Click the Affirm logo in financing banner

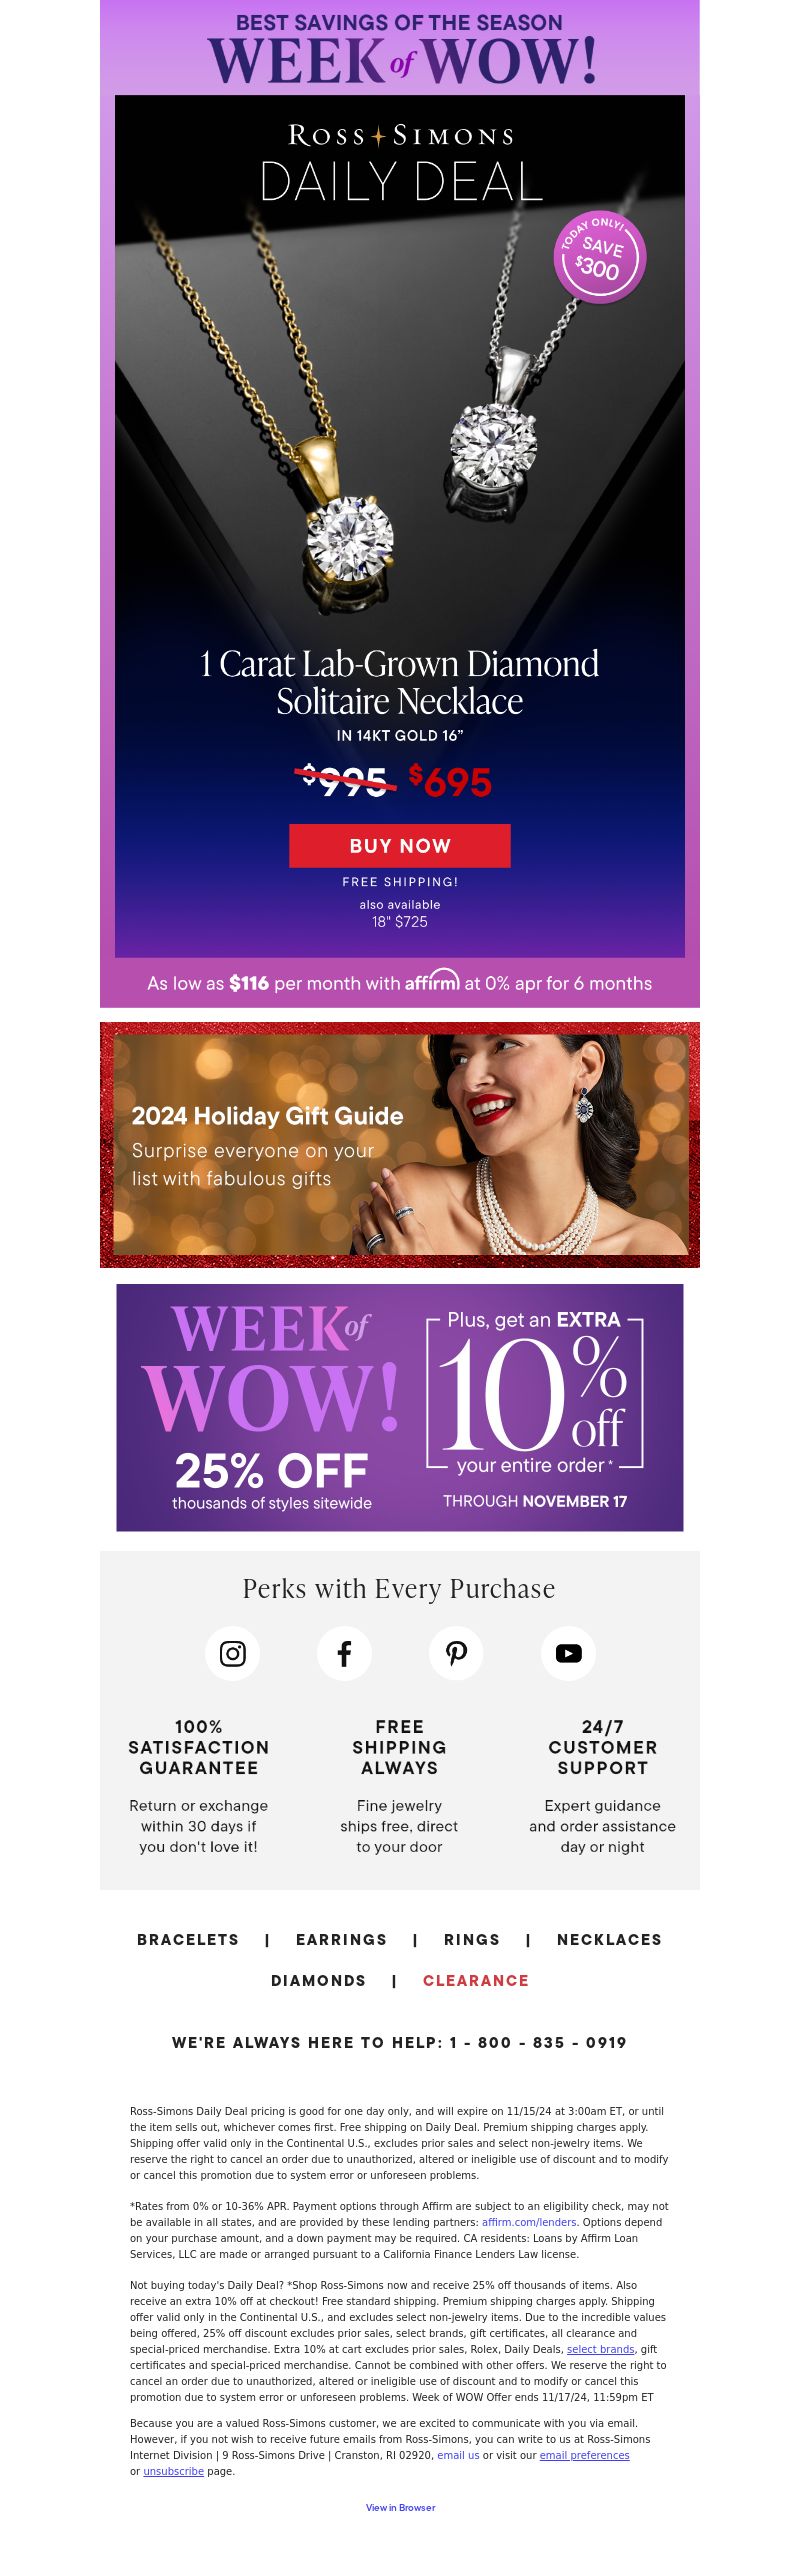click(x=432, y=981)
